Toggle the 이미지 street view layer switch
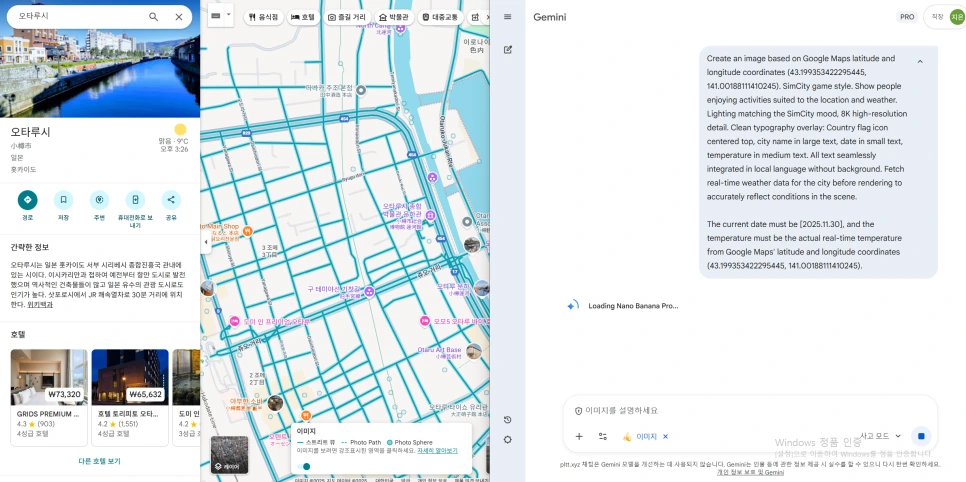Image resolution: width=966 pixels, height=482 pixels. coord(303,467)
